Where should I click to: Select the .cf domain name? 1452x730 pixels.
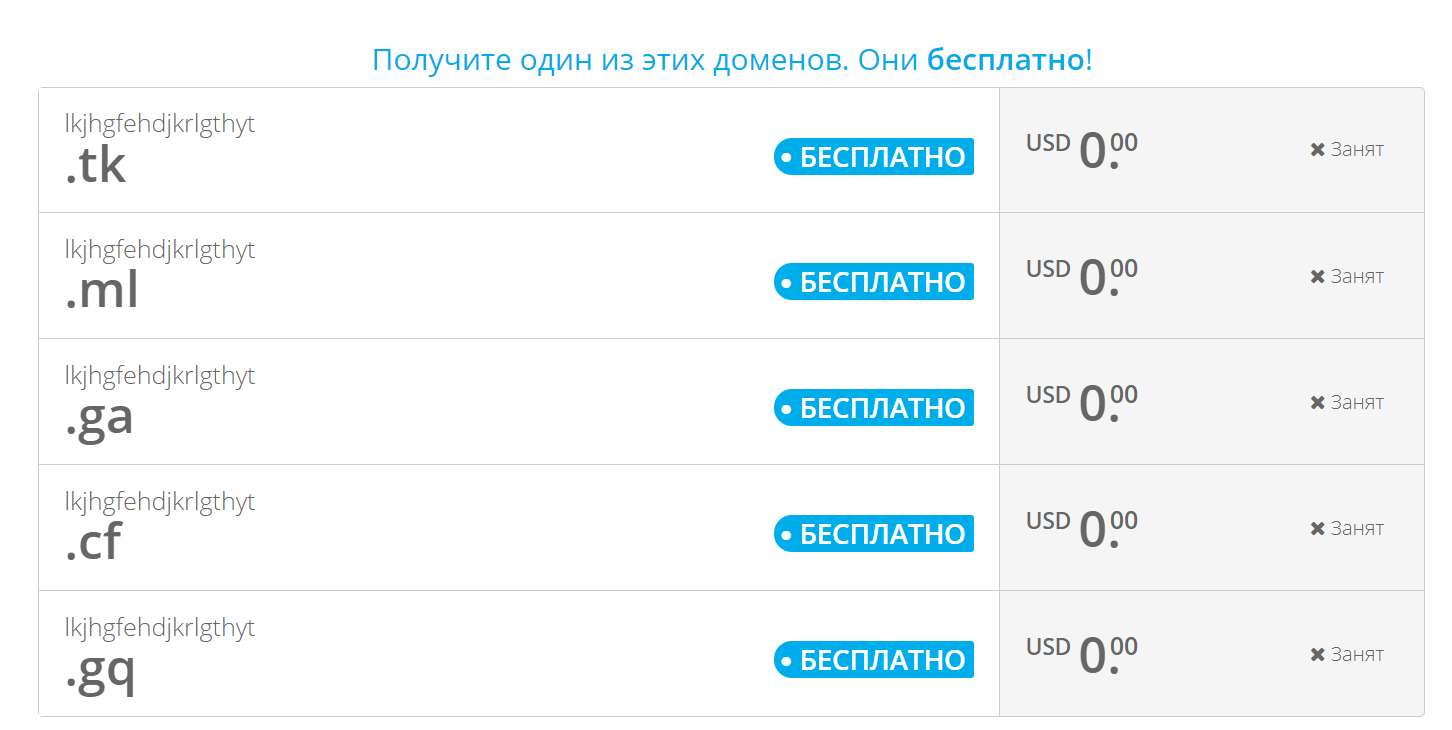click(94, 543)
